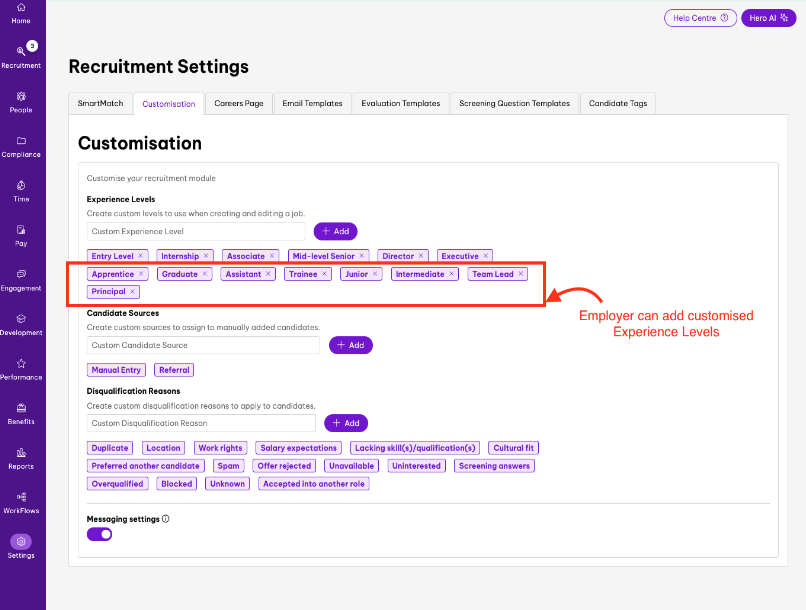Select the Location reason tag

point(163,448)
